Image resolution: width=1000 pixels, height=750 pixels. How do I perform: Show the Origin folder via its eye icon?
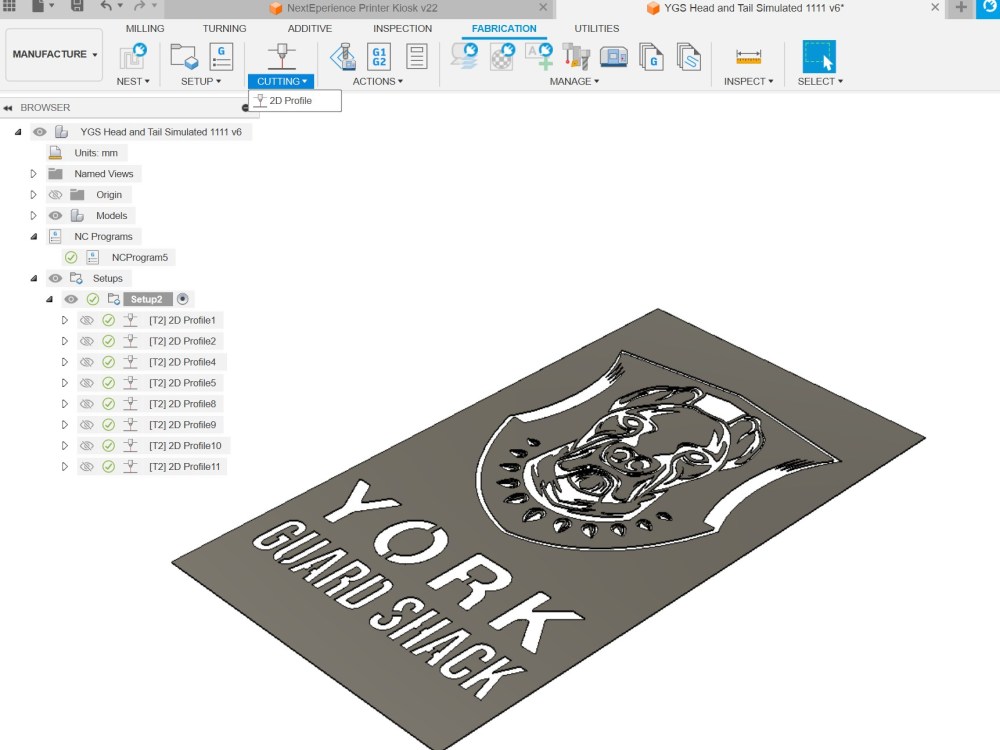(x=55, y=195)
